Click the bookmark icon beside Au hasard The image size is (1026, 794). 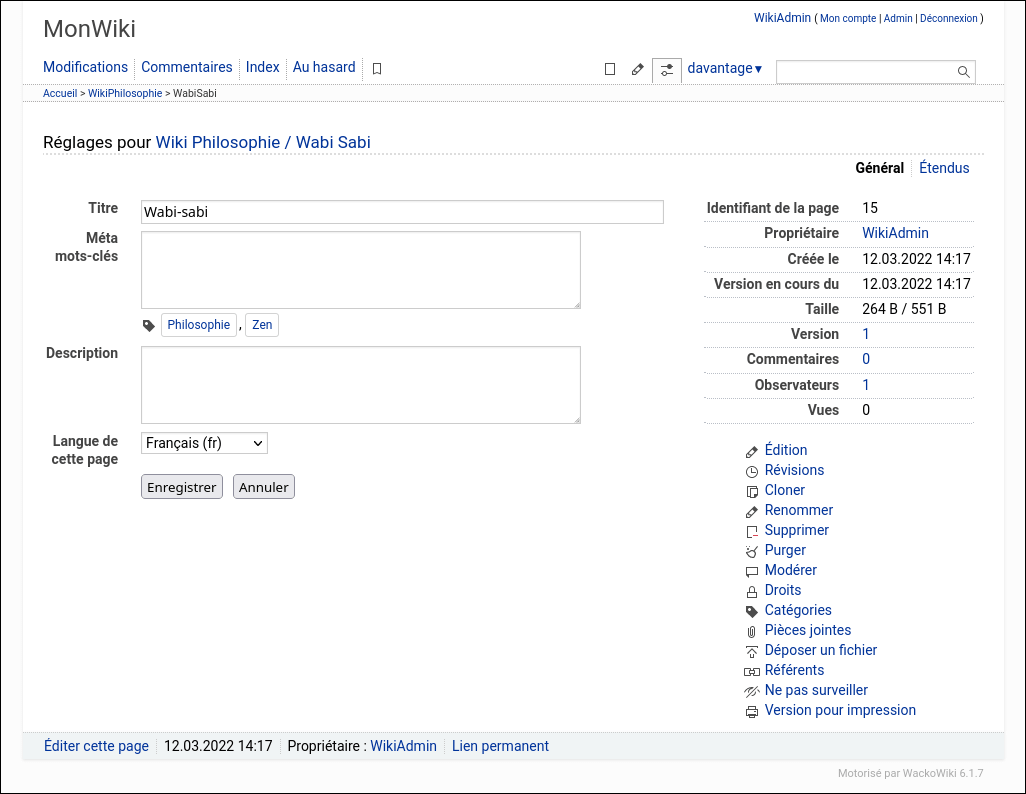pyautogui.click(x=377, y=69)
